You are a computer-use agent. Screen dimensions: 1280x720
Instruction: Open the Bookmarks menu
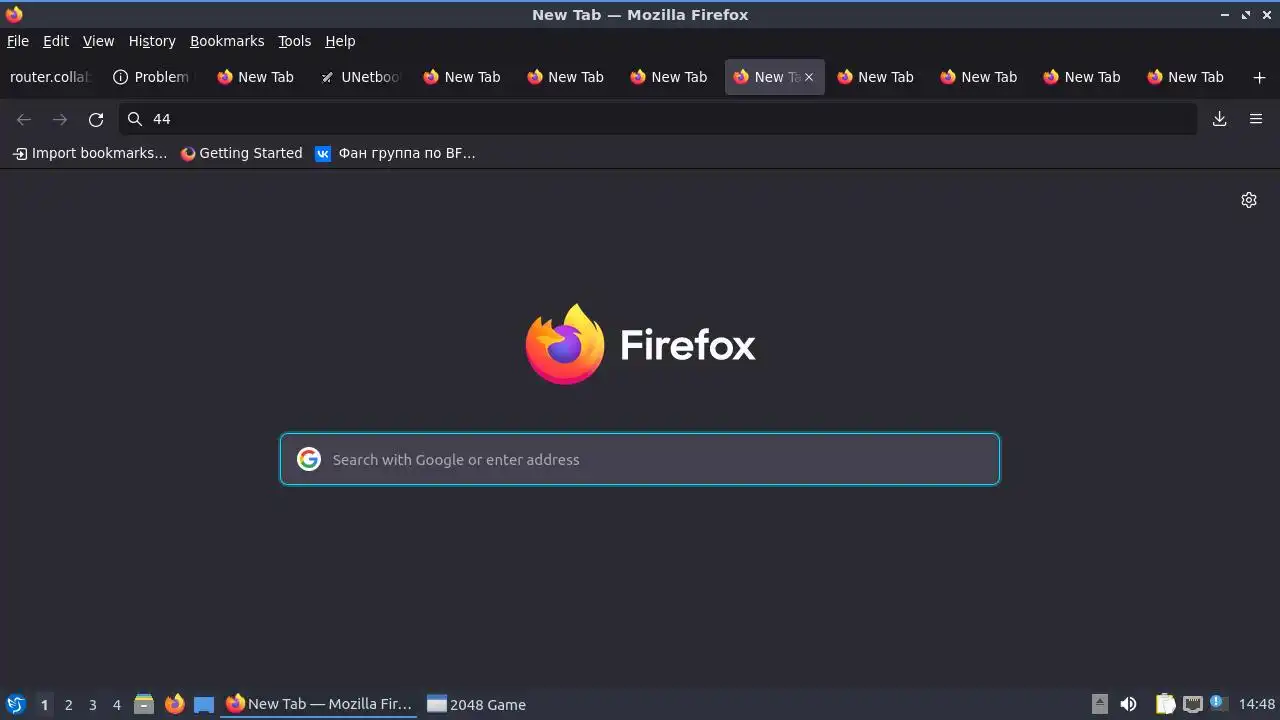227,41
